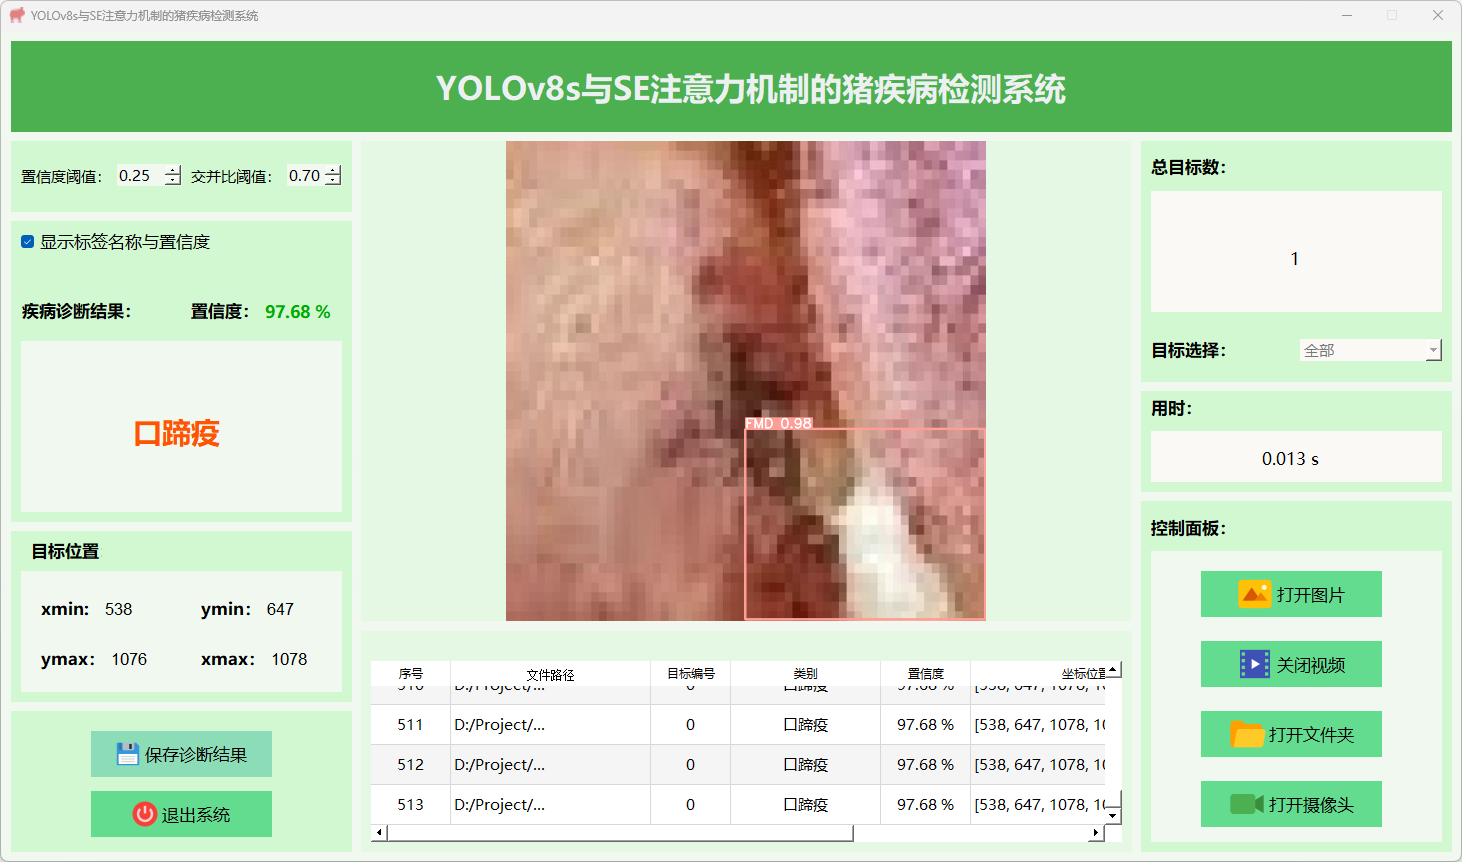1462x862 pixels.
Task: Click the table's horizontal scrollbar thumb
Action: coord(620,833)
